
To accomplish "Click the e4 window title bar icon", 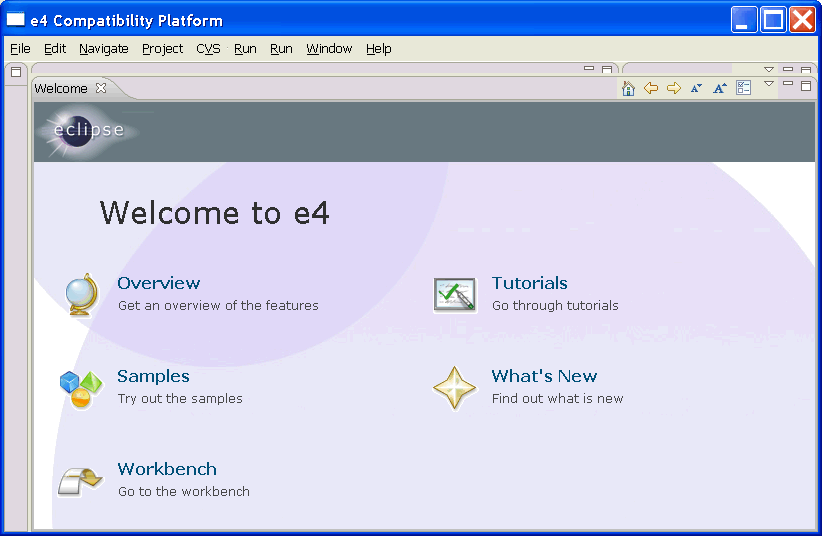I will (15, 20).
